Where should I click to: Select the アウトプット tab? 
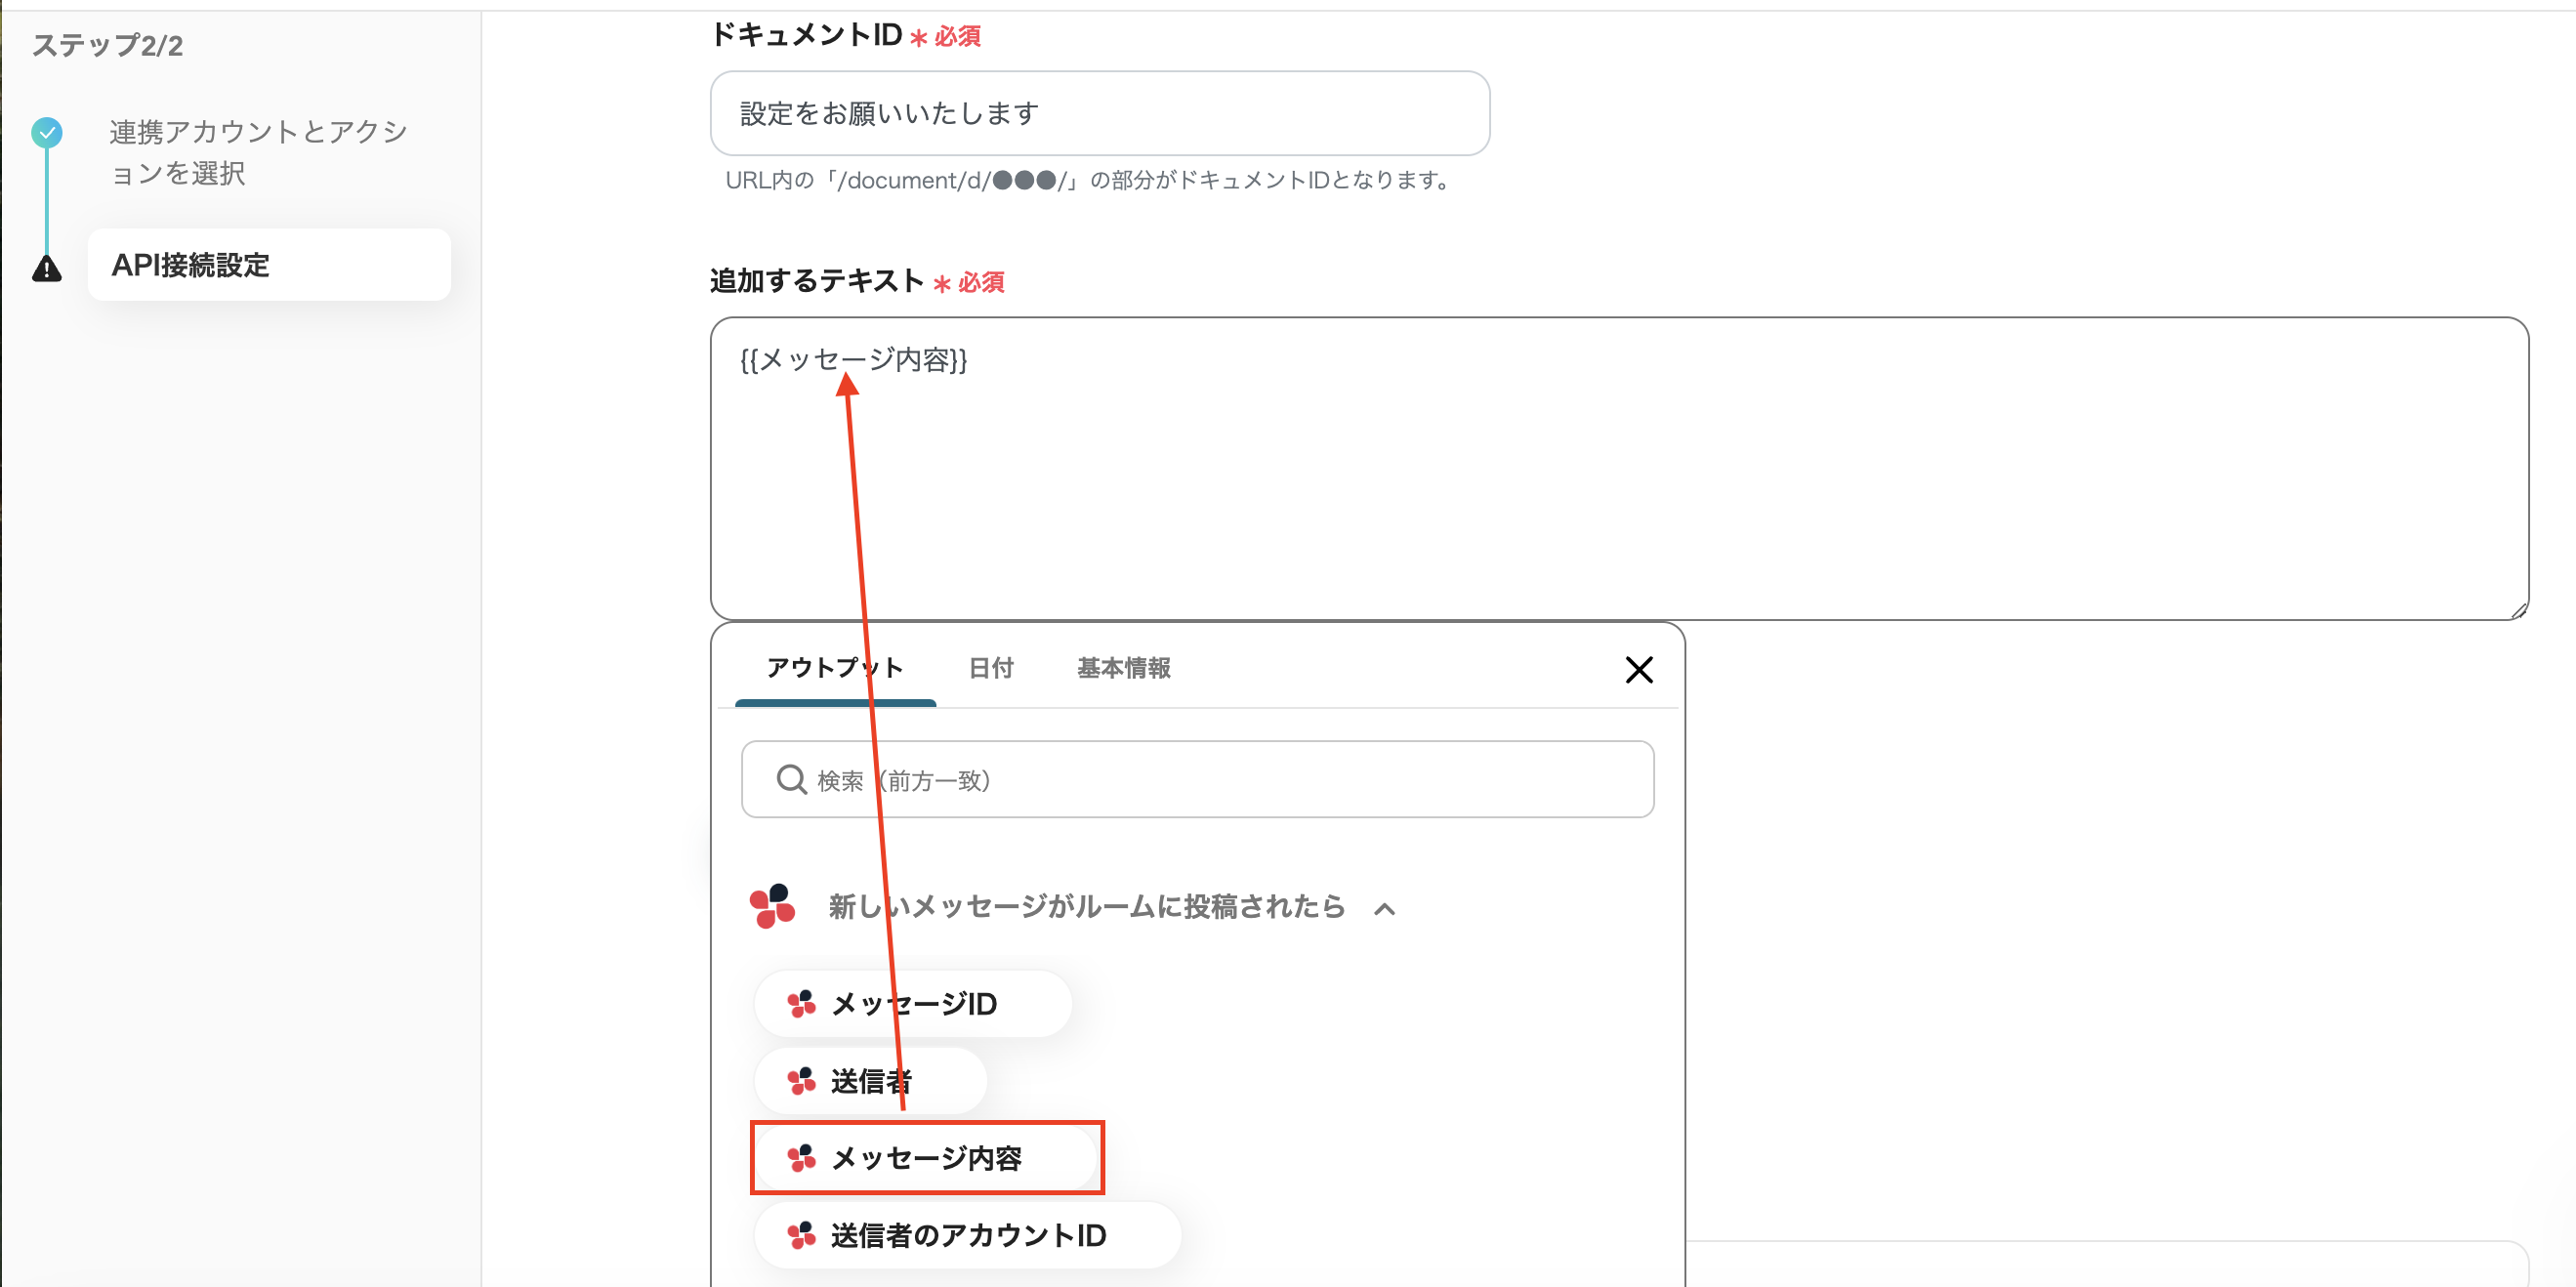click(x=834, y=668)
